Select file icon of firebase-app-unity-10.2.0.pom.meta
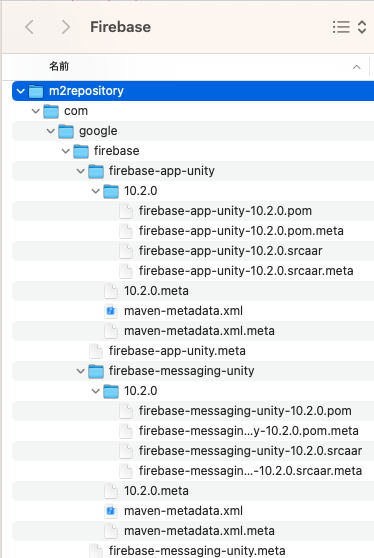 (126, 231)
